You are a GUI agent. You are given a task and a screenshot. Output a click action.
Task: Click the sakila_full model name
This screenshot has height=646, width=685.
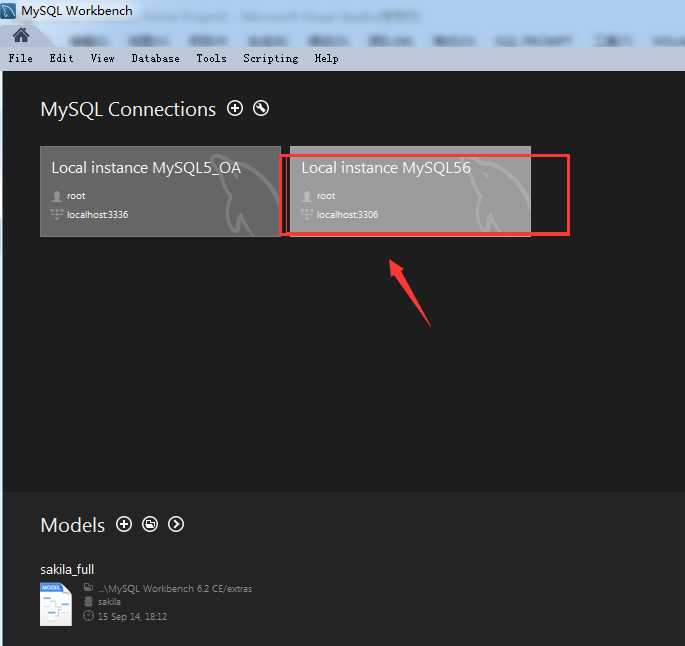(67, 570)
